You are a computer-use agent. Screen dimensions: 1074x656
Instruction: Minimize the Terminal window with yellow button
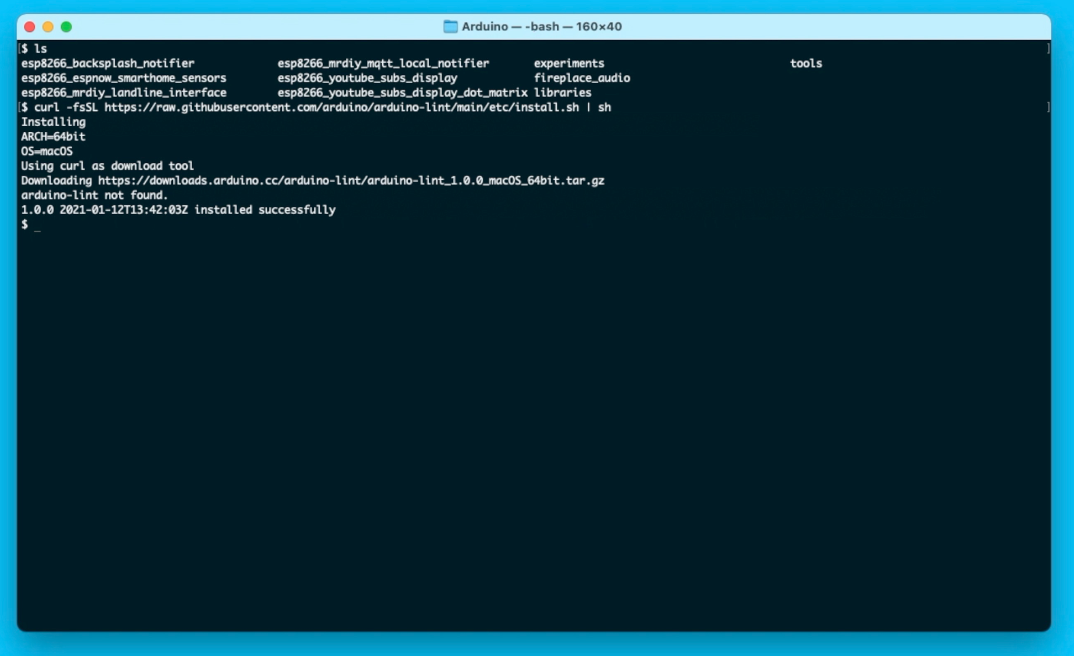point(48,27)
